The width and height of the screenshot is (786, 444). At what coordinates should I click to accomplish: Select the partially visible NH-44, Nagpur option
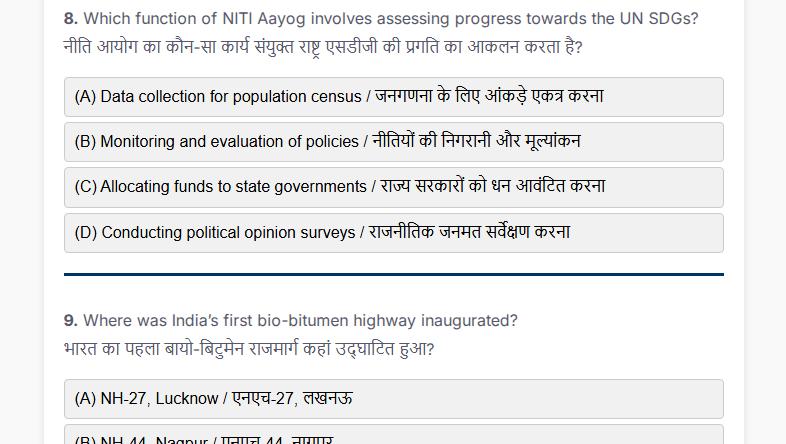[x=394, y=434]
